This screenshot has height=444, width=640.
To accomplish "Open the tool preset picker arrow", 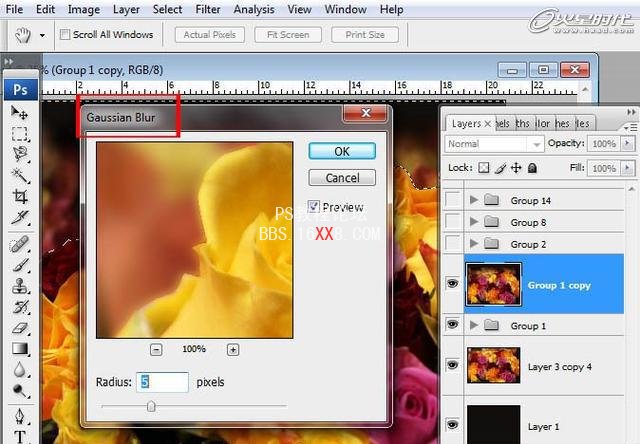I will tap(42, 36).
